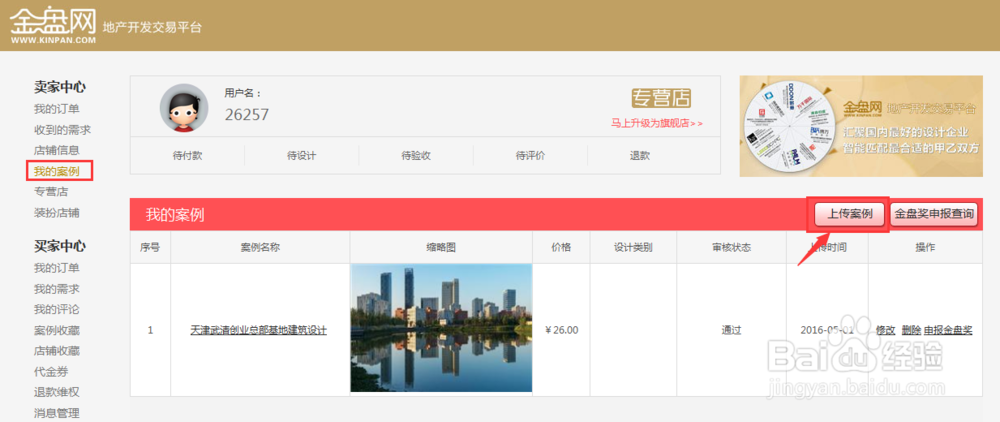The width and height of the screenshot is (1000, 422).
Task: Open 案例收藏 in sidebar
Action: [x=57, y=330]
